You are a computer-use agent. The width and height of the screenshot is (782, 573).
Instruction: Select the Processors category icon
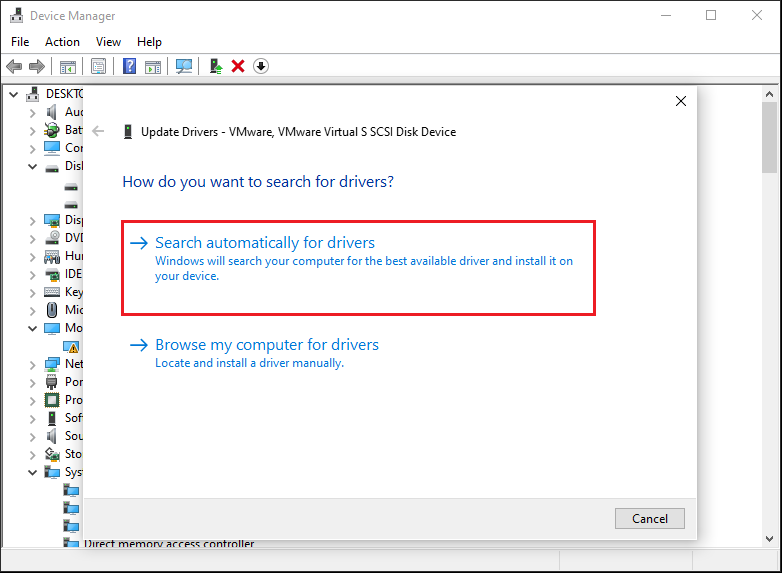coord(52,400)
